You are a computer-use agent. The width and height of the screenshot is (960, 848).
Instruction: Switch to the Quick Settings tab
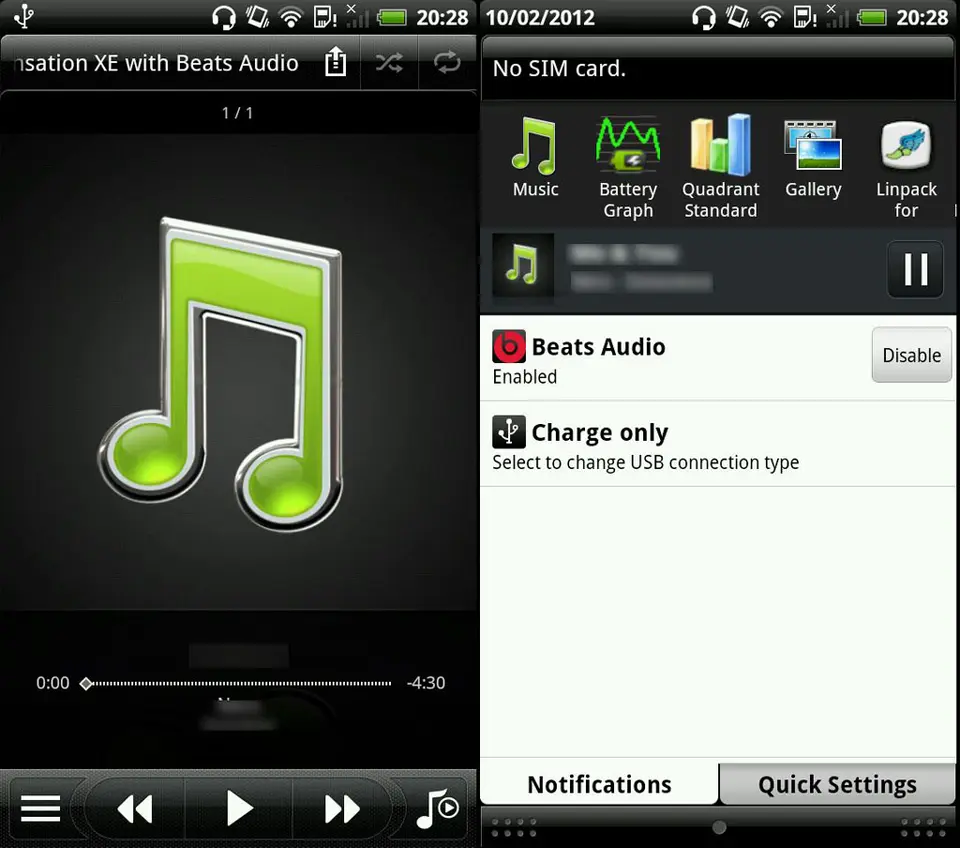[x=837, y=785]
